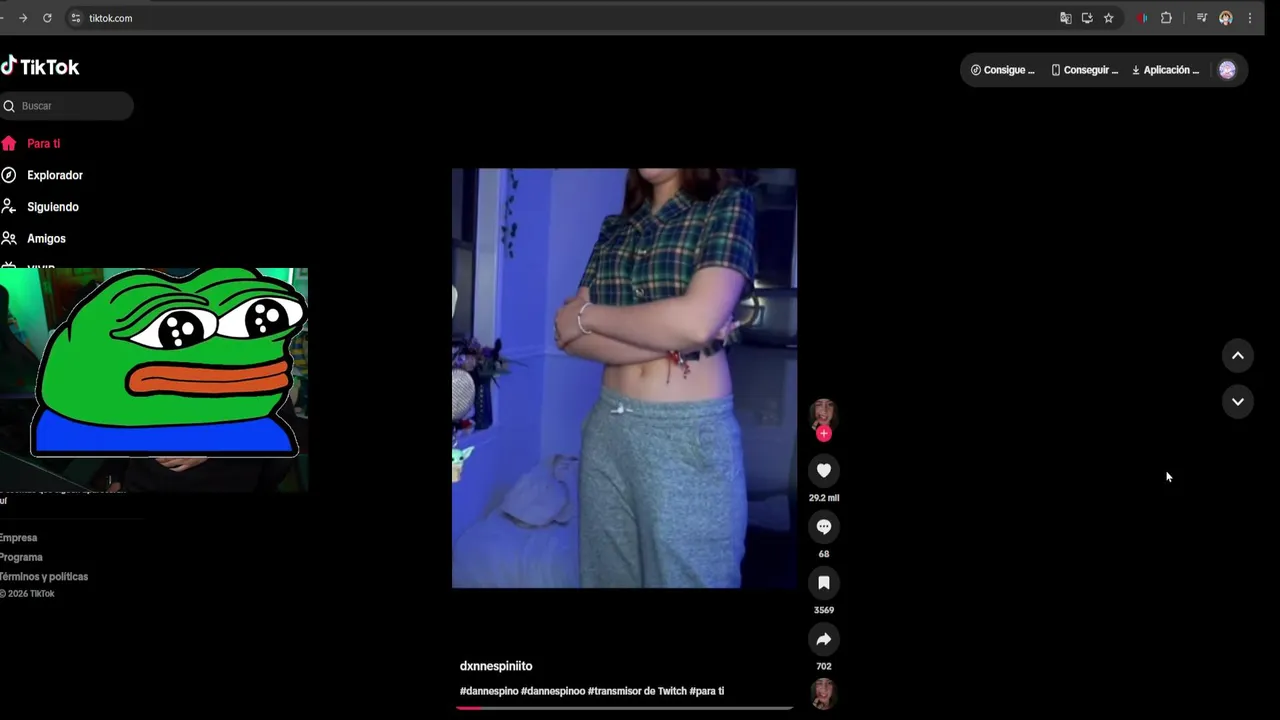Expand Términos y políticas footer section

44,577
